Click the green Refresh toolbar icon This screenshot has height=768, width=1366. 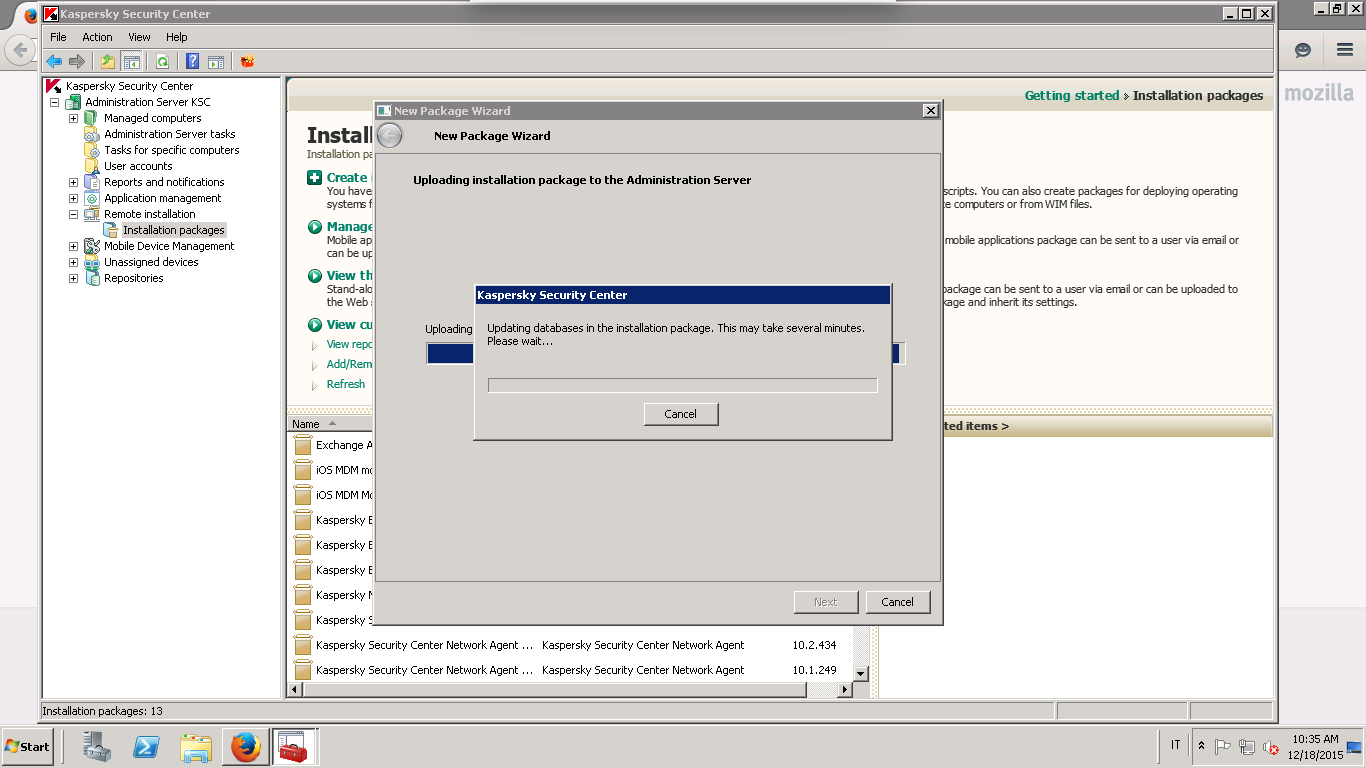tap(162, 61)
